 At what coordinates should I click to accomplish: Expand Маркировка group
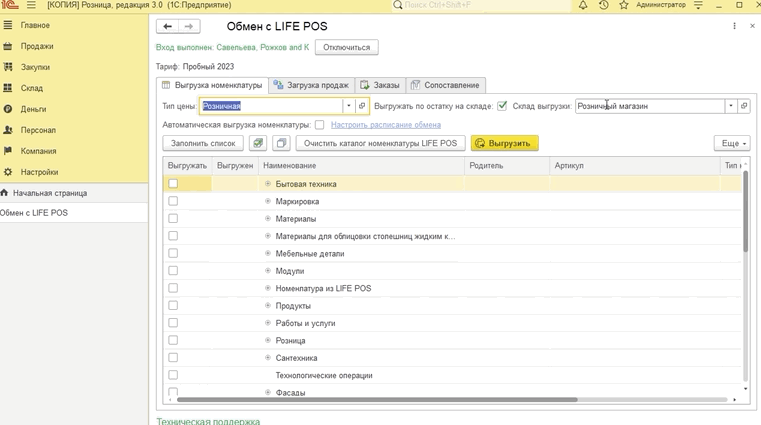(x=267, y=201)
